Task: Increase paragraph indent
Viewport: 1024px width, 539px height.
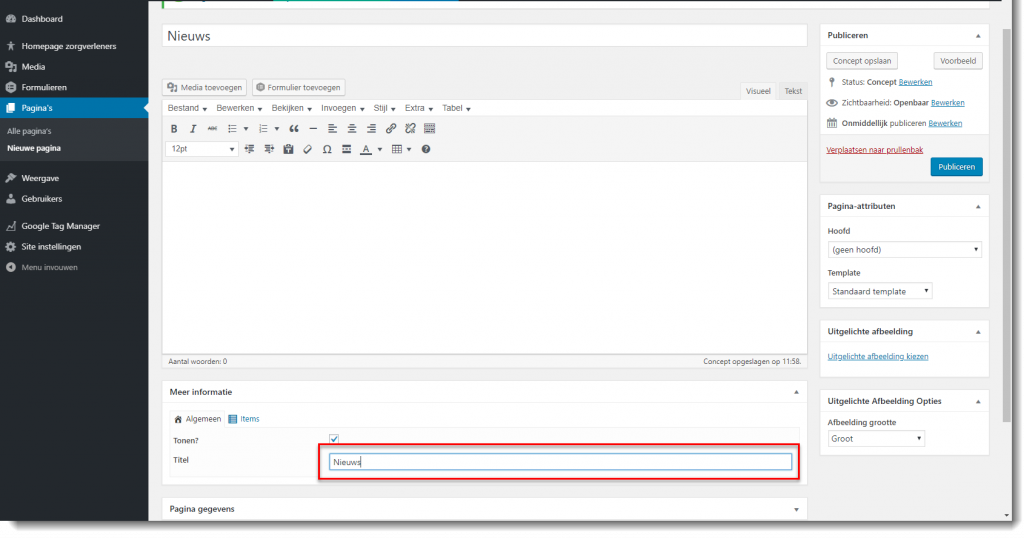Action: [269, 150]
